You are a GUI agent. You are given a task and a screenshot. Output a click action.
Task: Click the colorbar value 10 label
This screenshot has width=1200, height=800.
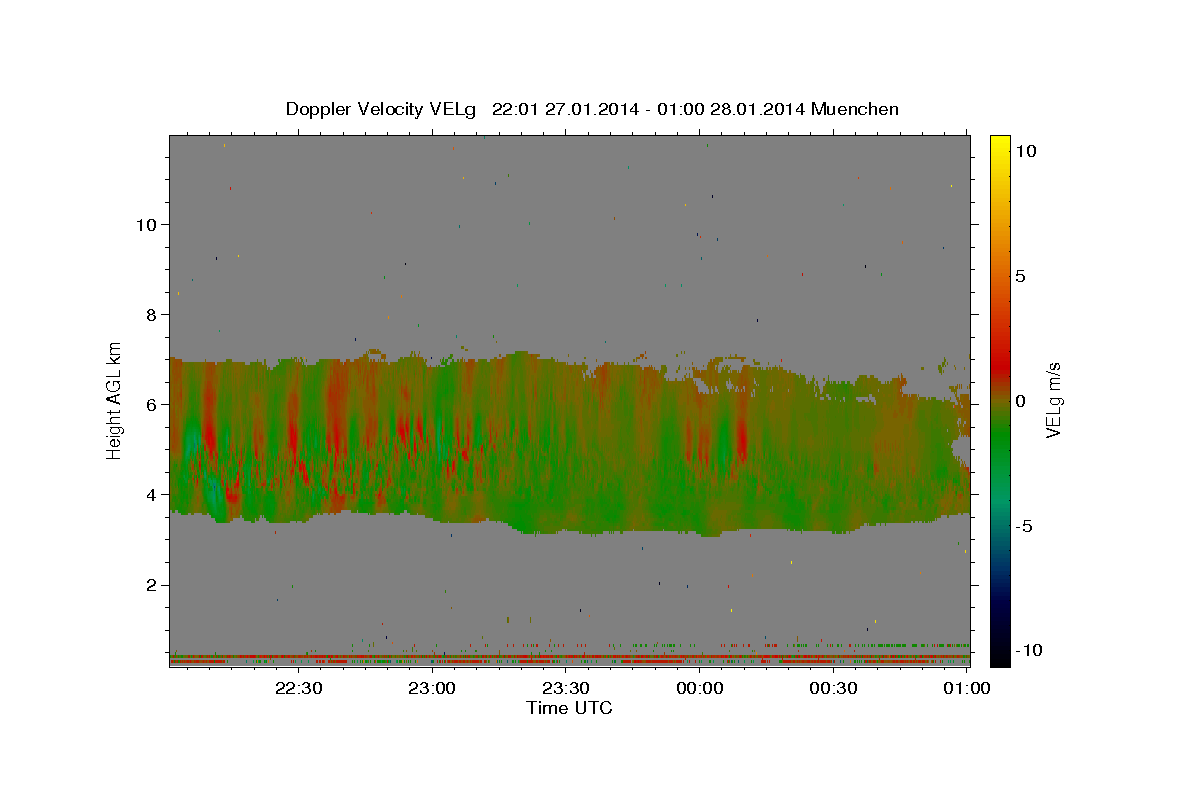pyautogui.click(x=1025, y=151)
